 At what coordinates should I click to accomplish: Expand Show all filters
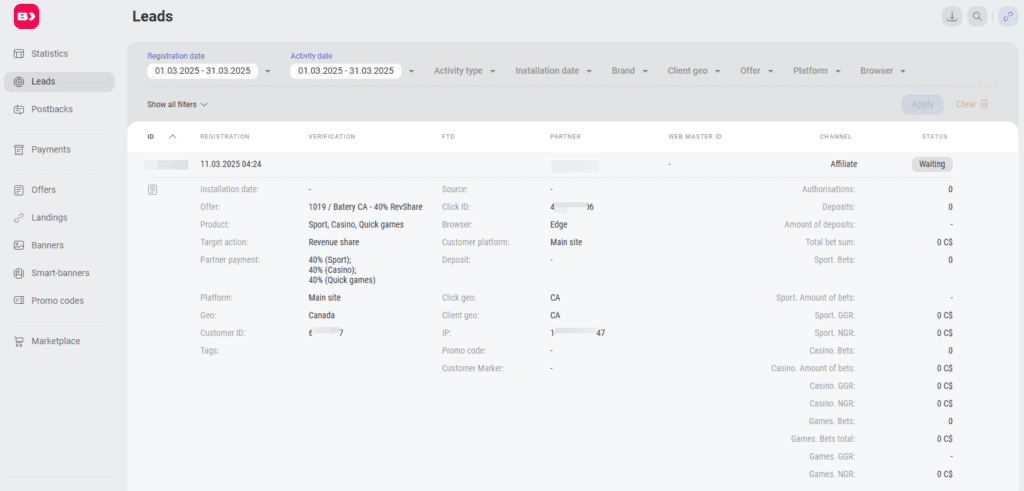pyautogui.click(x=177, y=104)
